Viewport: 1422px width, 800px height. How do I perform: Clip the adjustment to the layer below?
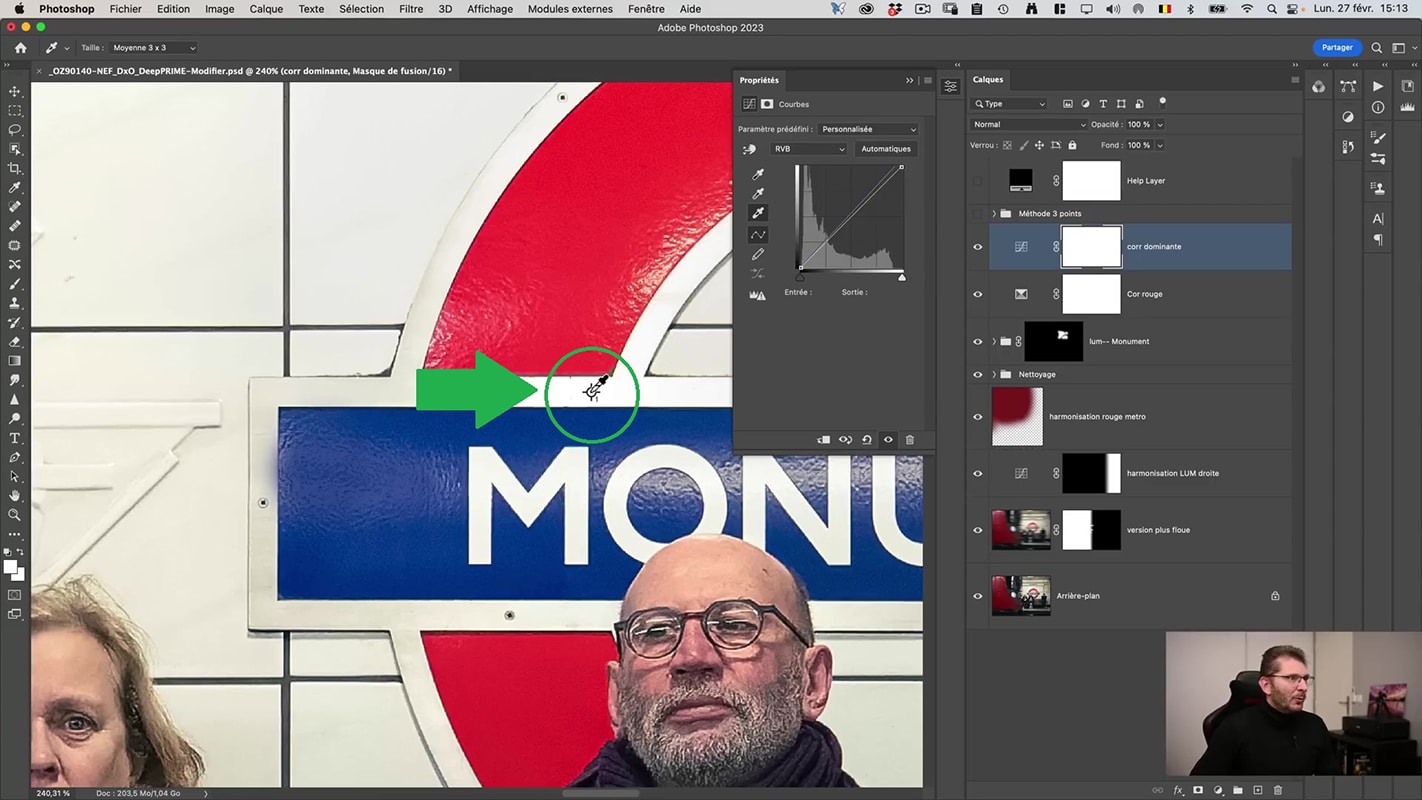pos(824,440)
